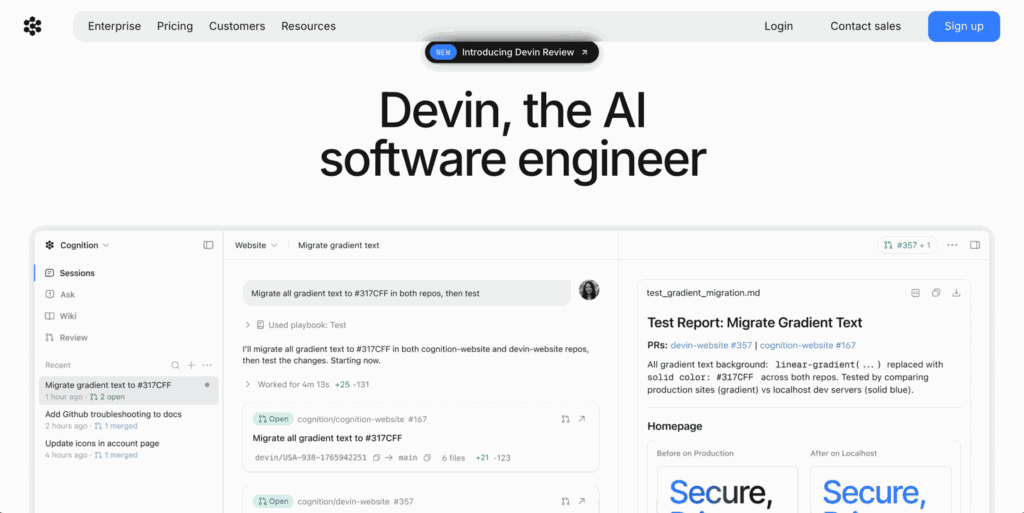
Task: Toggle code view icon for test_gradient_migration.md
Action: coord(916,293)
